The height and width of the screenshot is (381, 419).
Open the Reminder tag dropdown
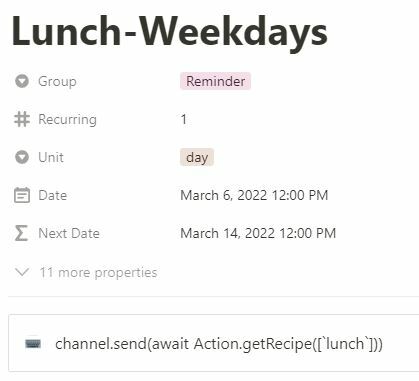tap(215, 81)
